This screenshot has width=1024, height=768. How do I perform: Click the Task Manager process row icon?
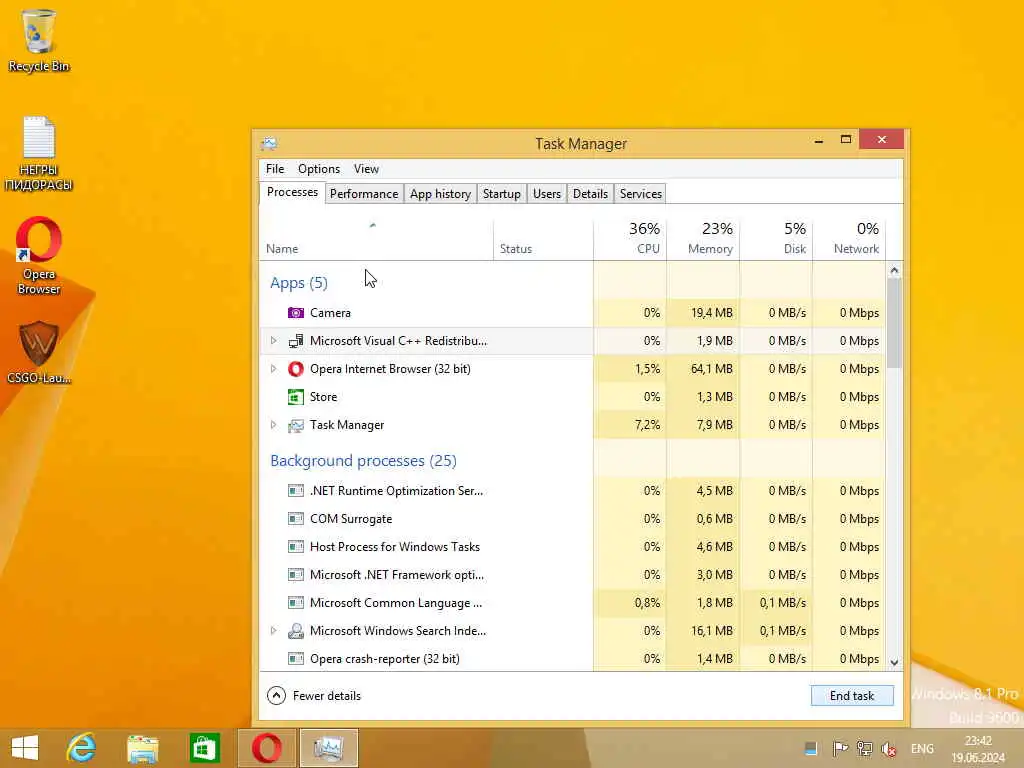pyautogui.click(x=296, y=425)
